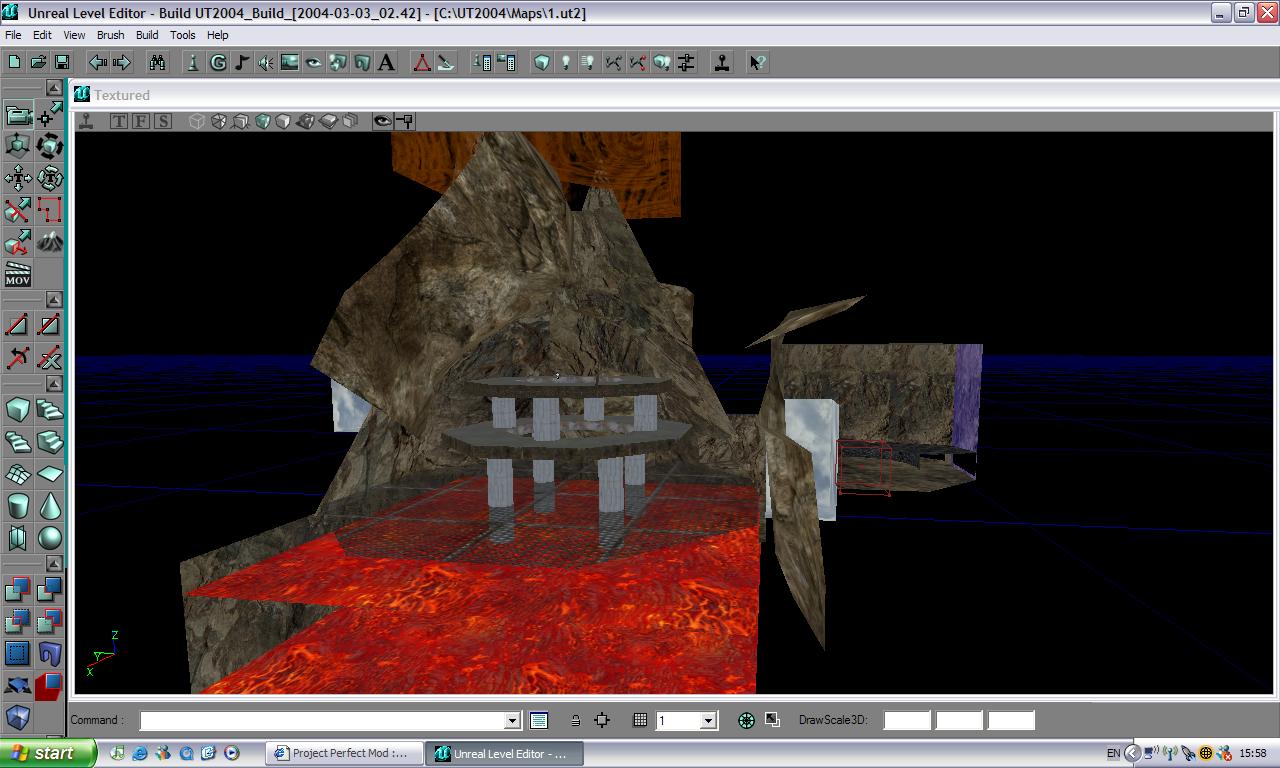Toggle rotation grid icon in bottom bar
1280x768 pixels.
pos(746,720)
